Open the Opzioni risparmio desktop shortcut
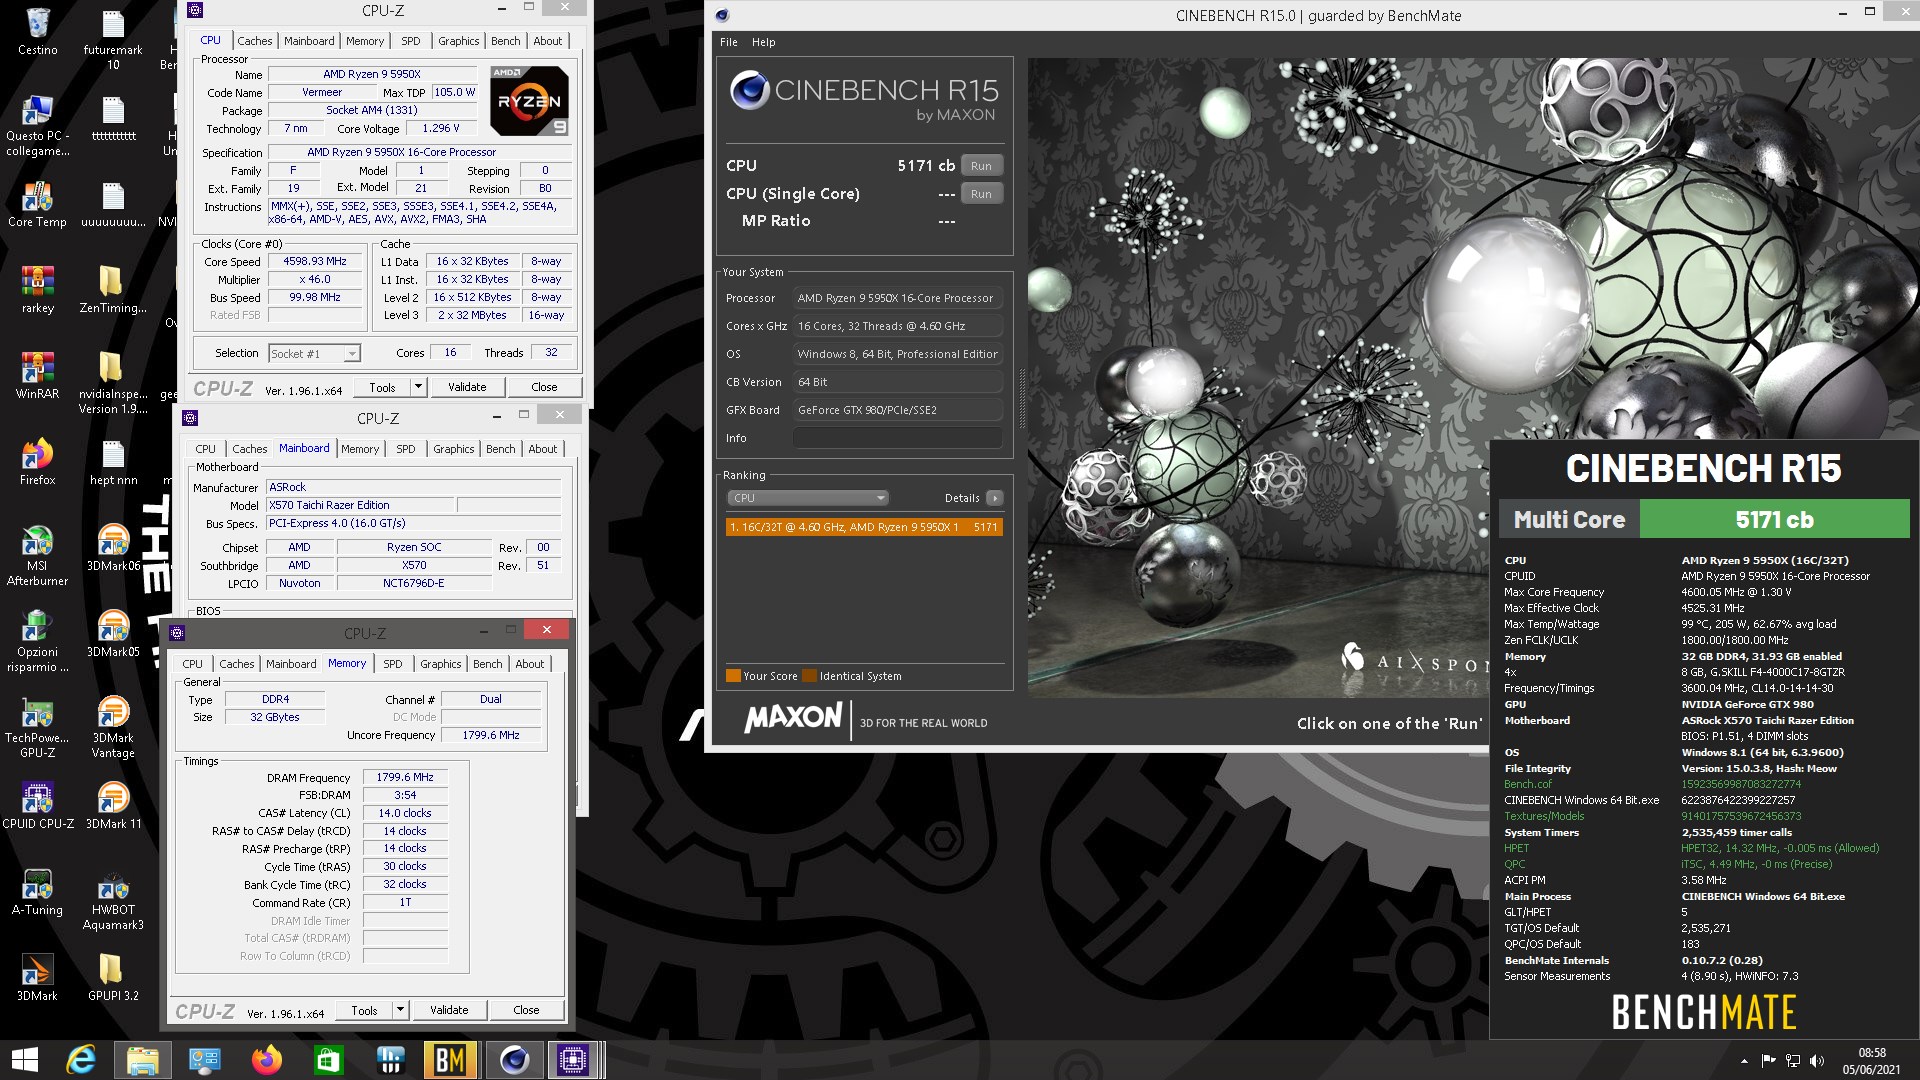The height and width of the screenshot is (1080, 1920). [38, 642]
